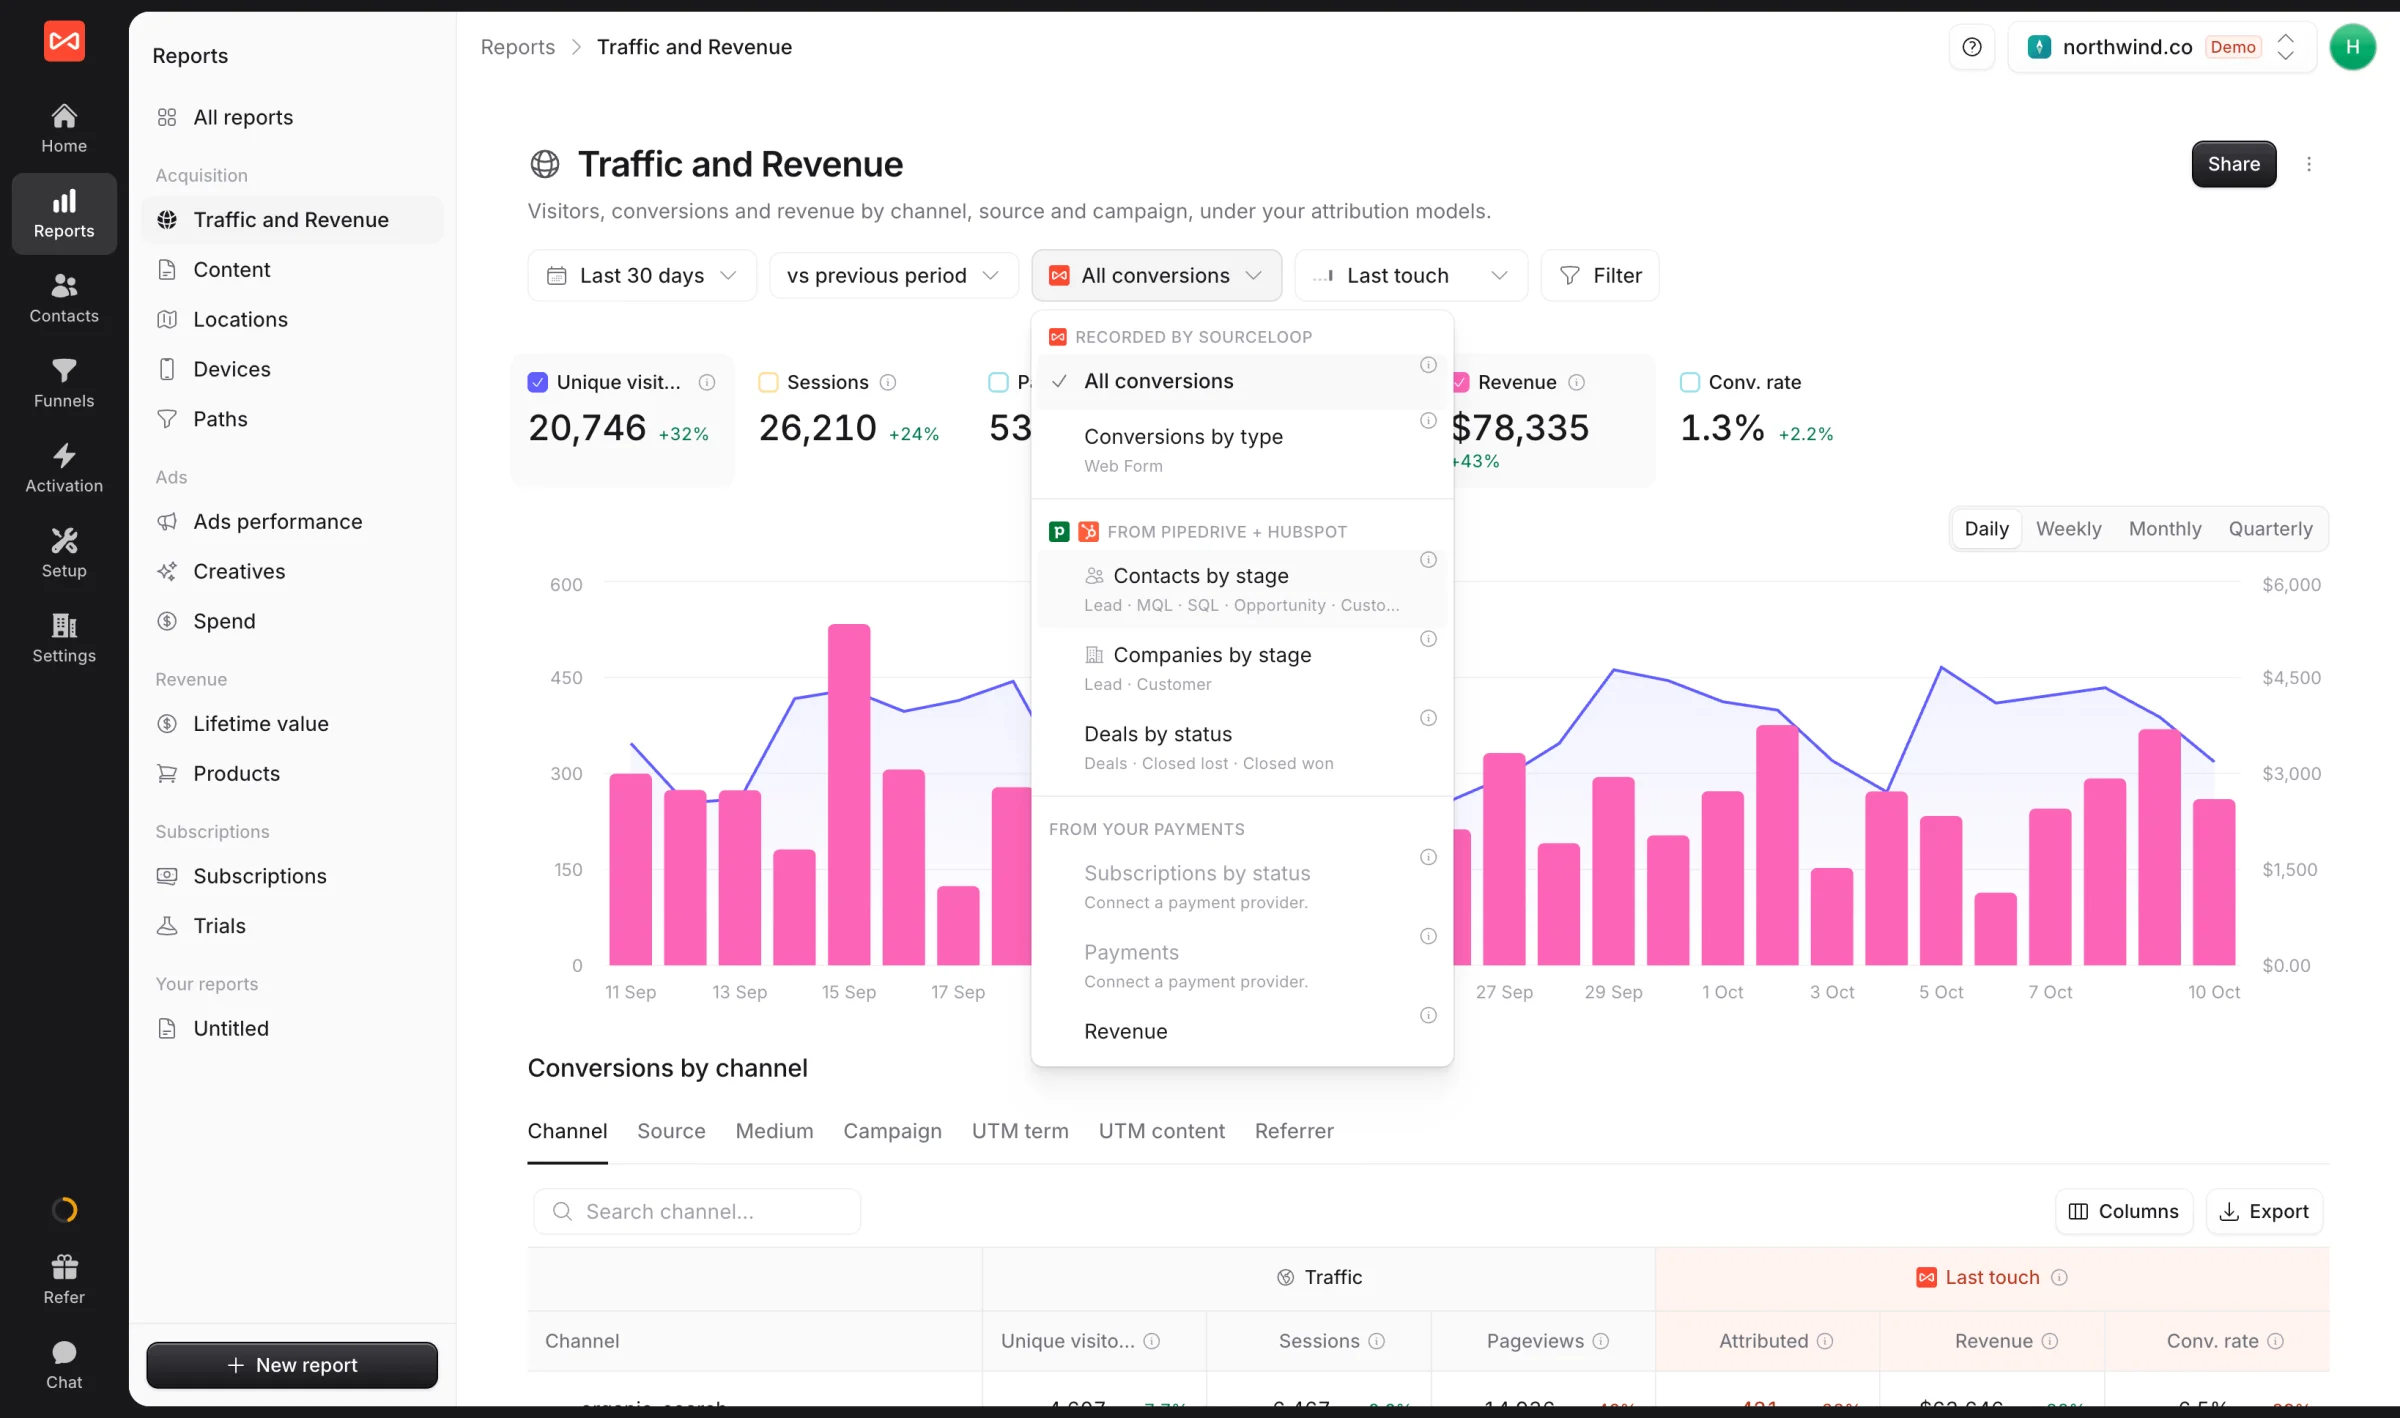Open the Last touch attribution dropdown

coord(1411,275)
